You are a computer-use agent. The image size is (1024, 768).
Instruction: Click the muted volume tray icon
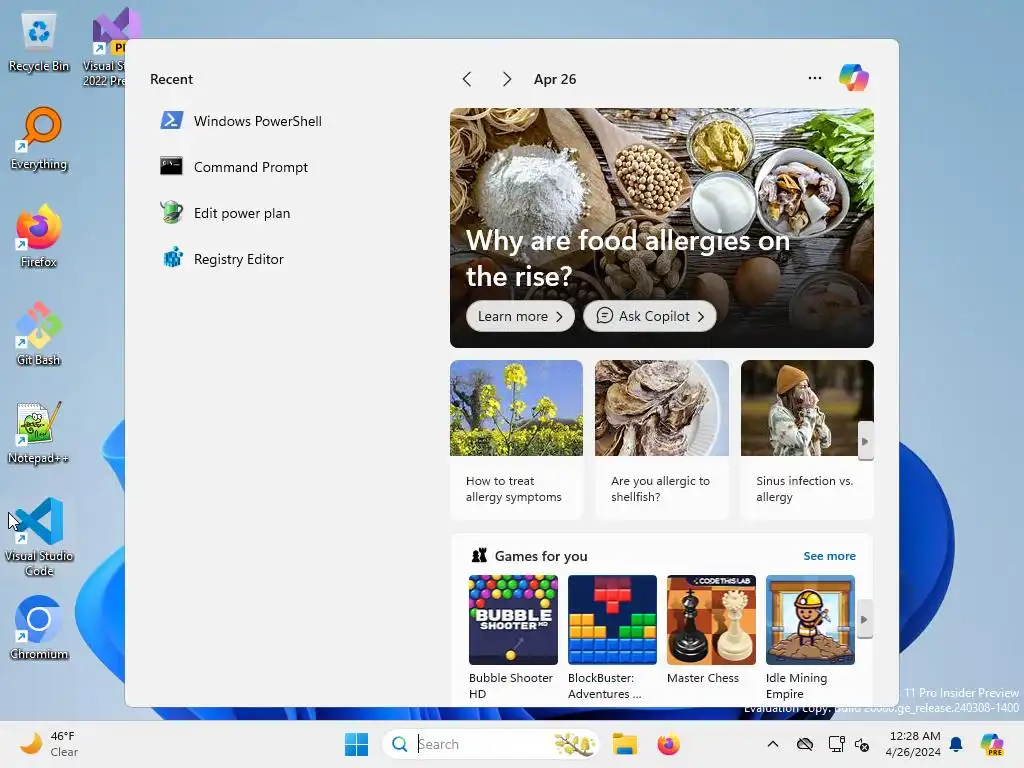862,744
